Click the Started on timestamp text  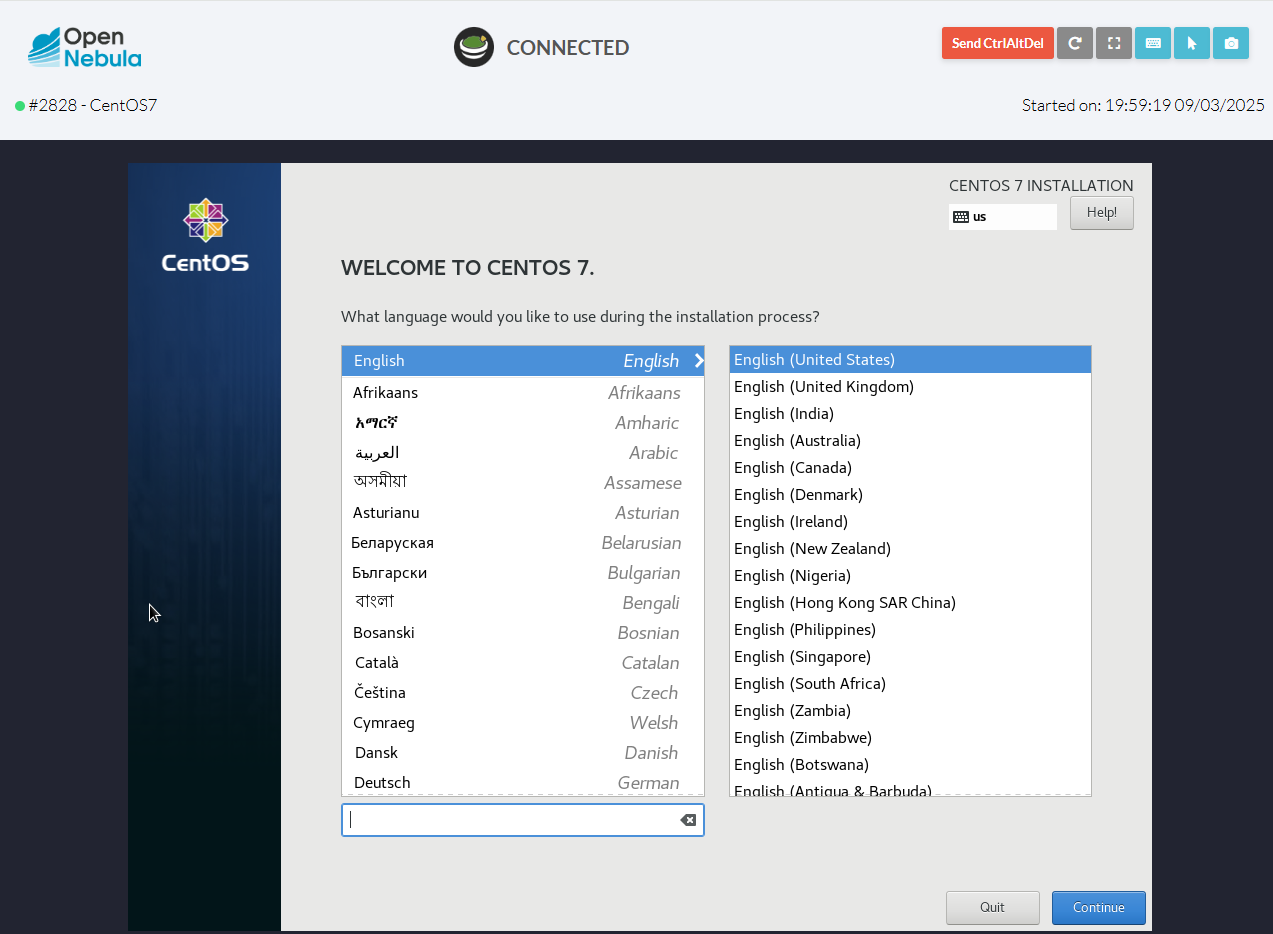(1143, 105)
